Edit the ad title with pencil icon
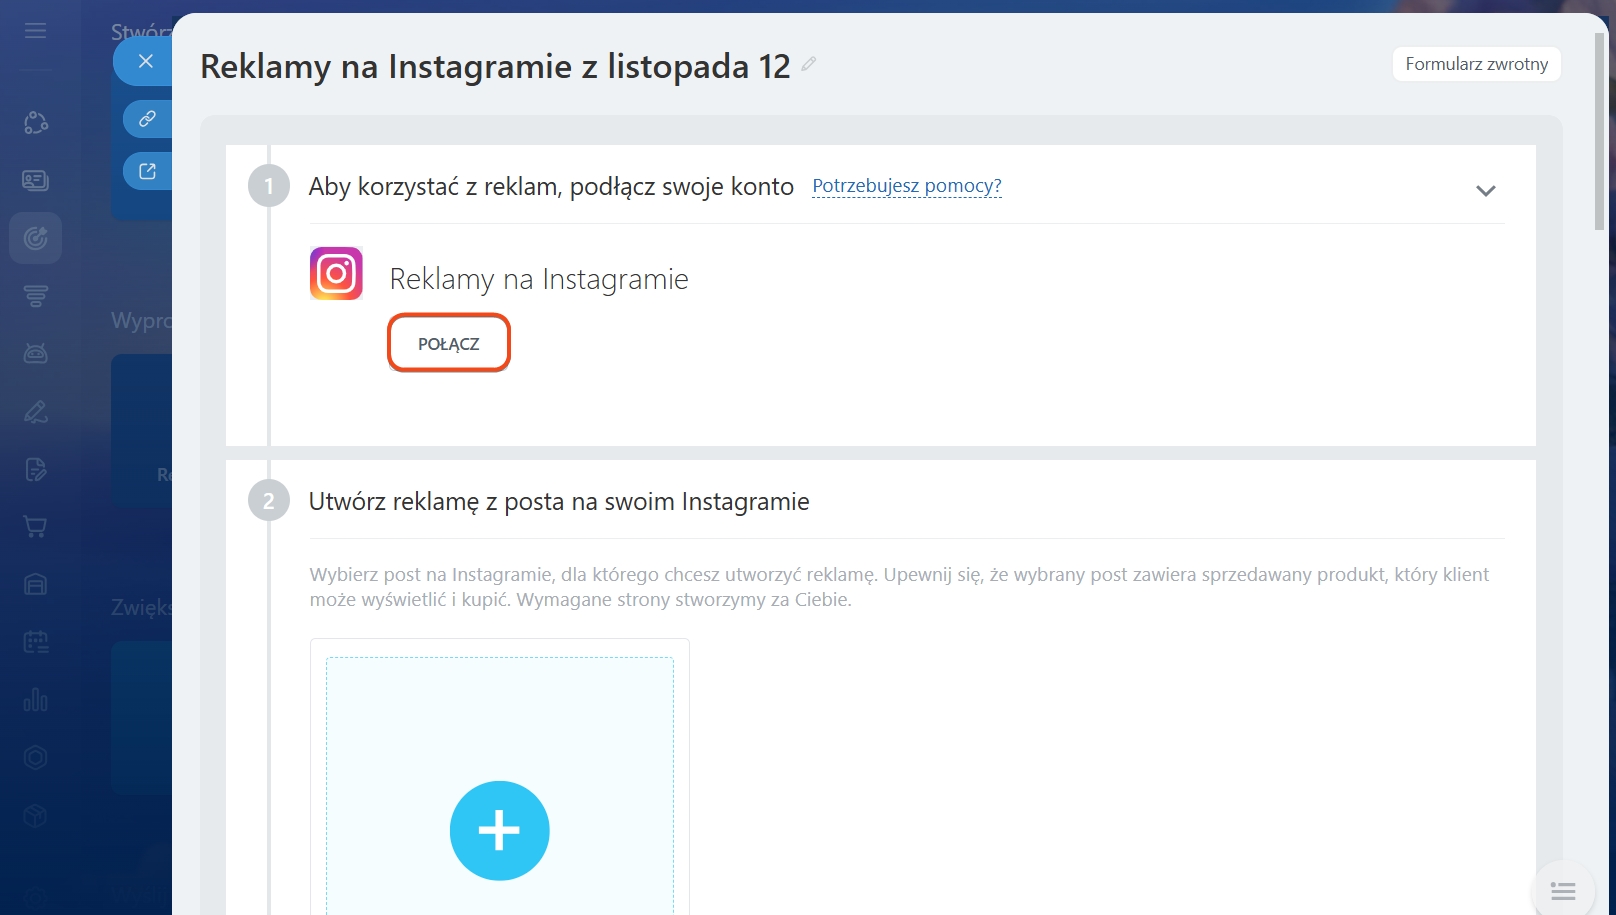Screen dimensions: 1616x915 pos(809,64)
